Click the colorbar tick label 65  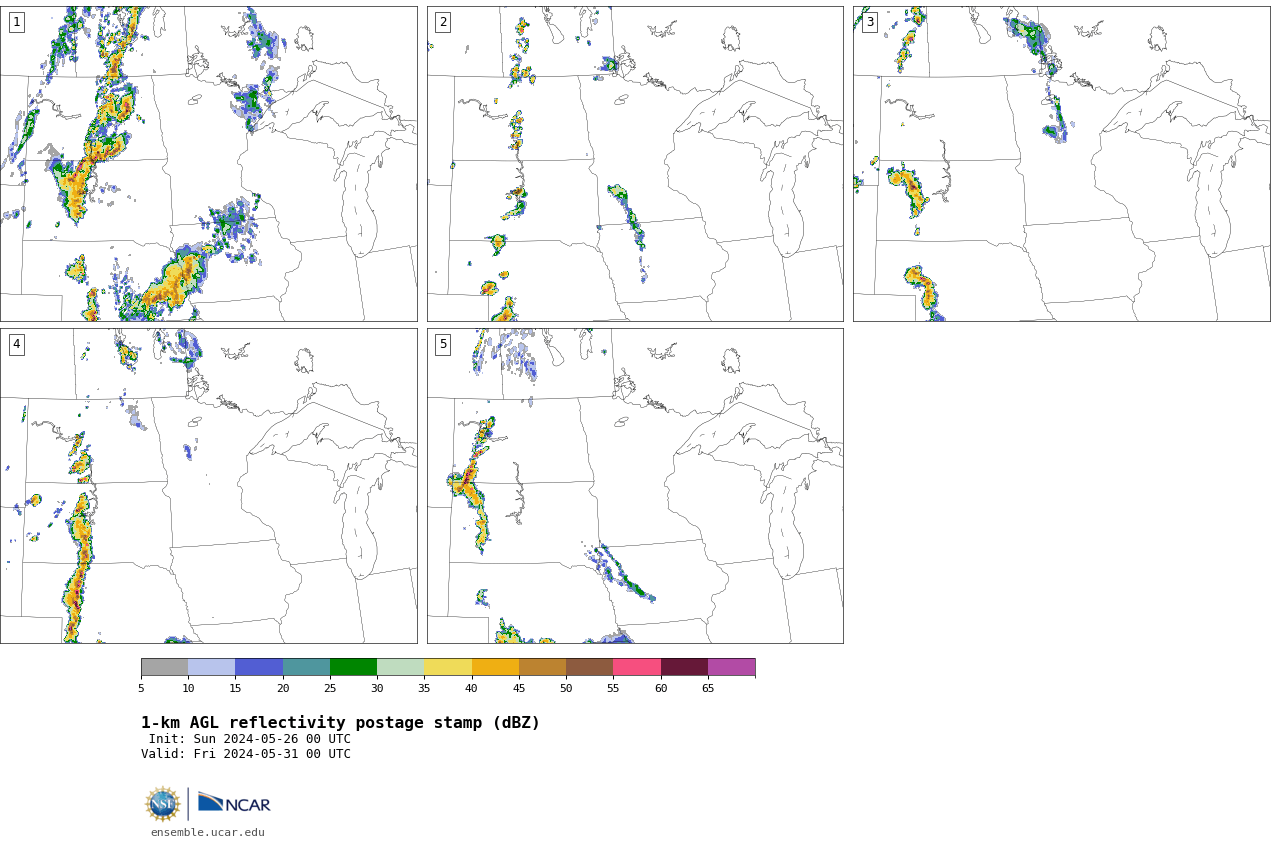click(708, 688)
